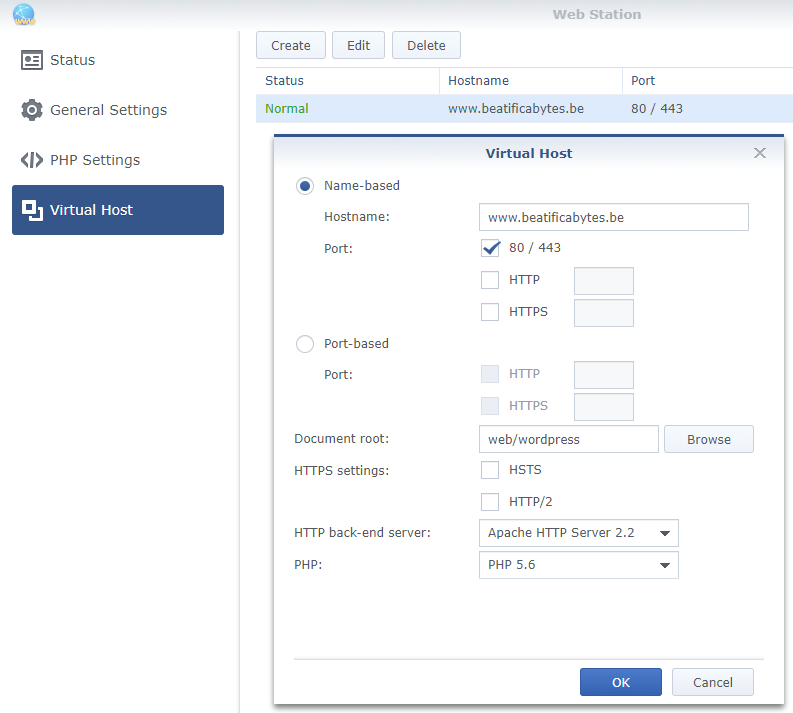Select the www.beatificabytes.be table row
This screenshot has width=793, height=713.
(x=524, y=109)
